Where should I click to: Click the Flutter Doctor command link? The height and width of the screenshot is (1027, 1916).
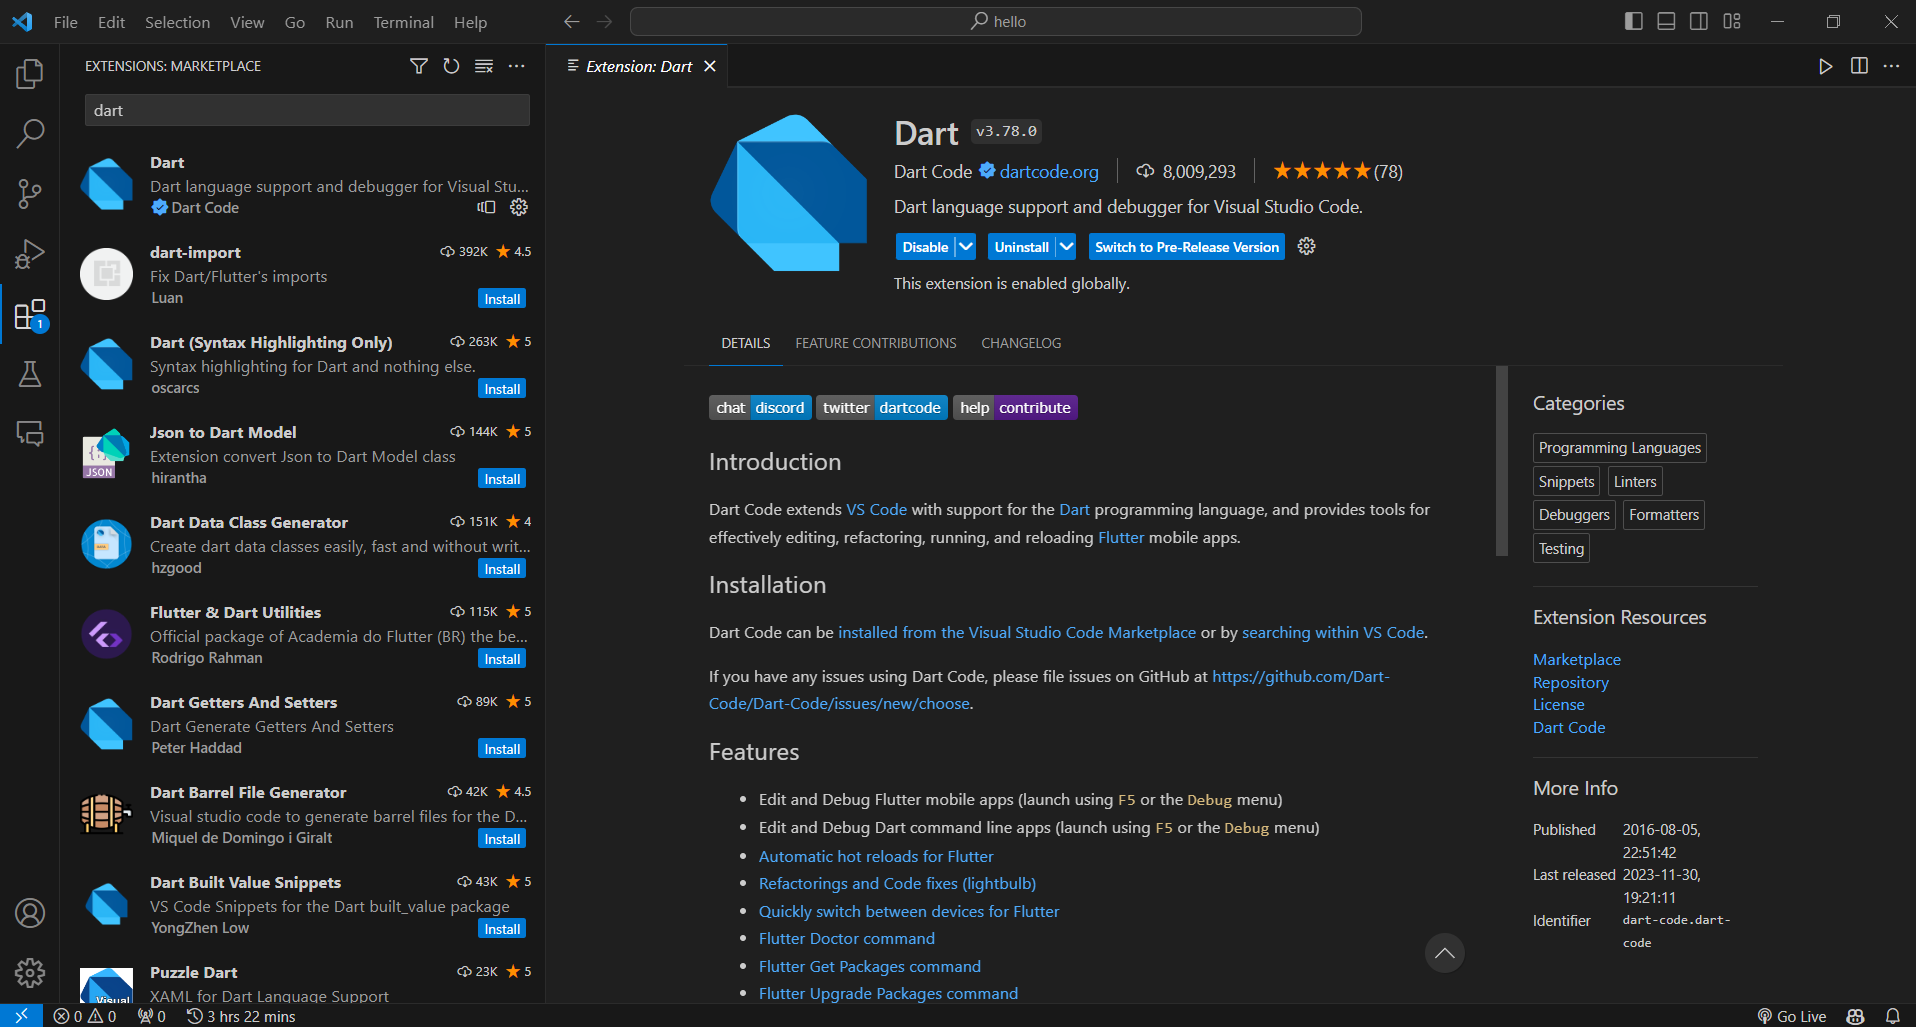(847, 938)
